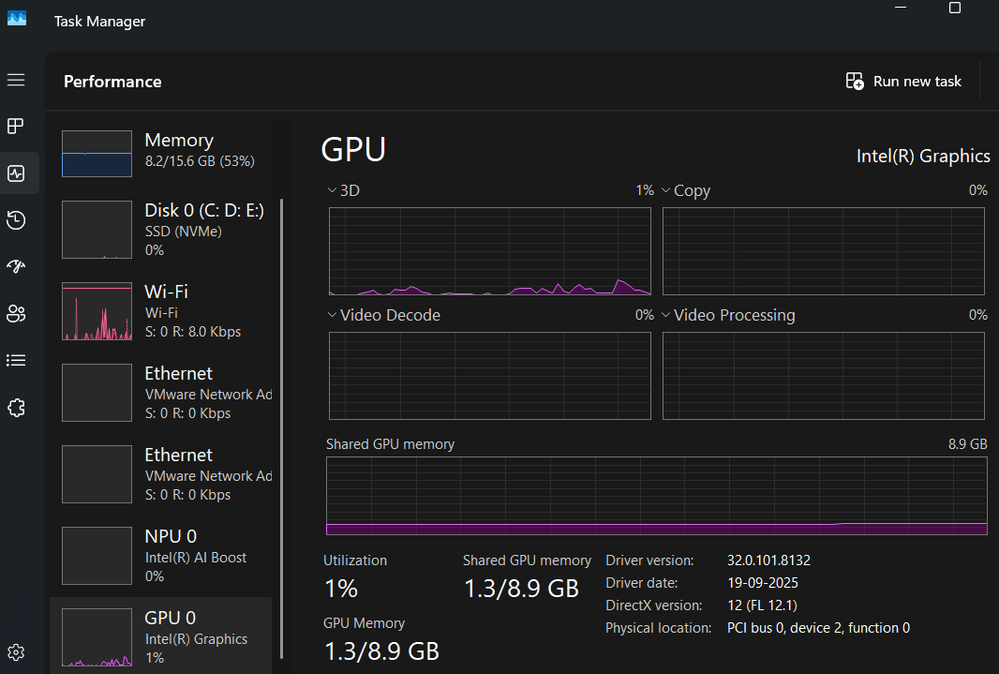The width and height of the screenshot is (999, 674).
Task: Open the Startup apps view
Action: tap(16, 266)
